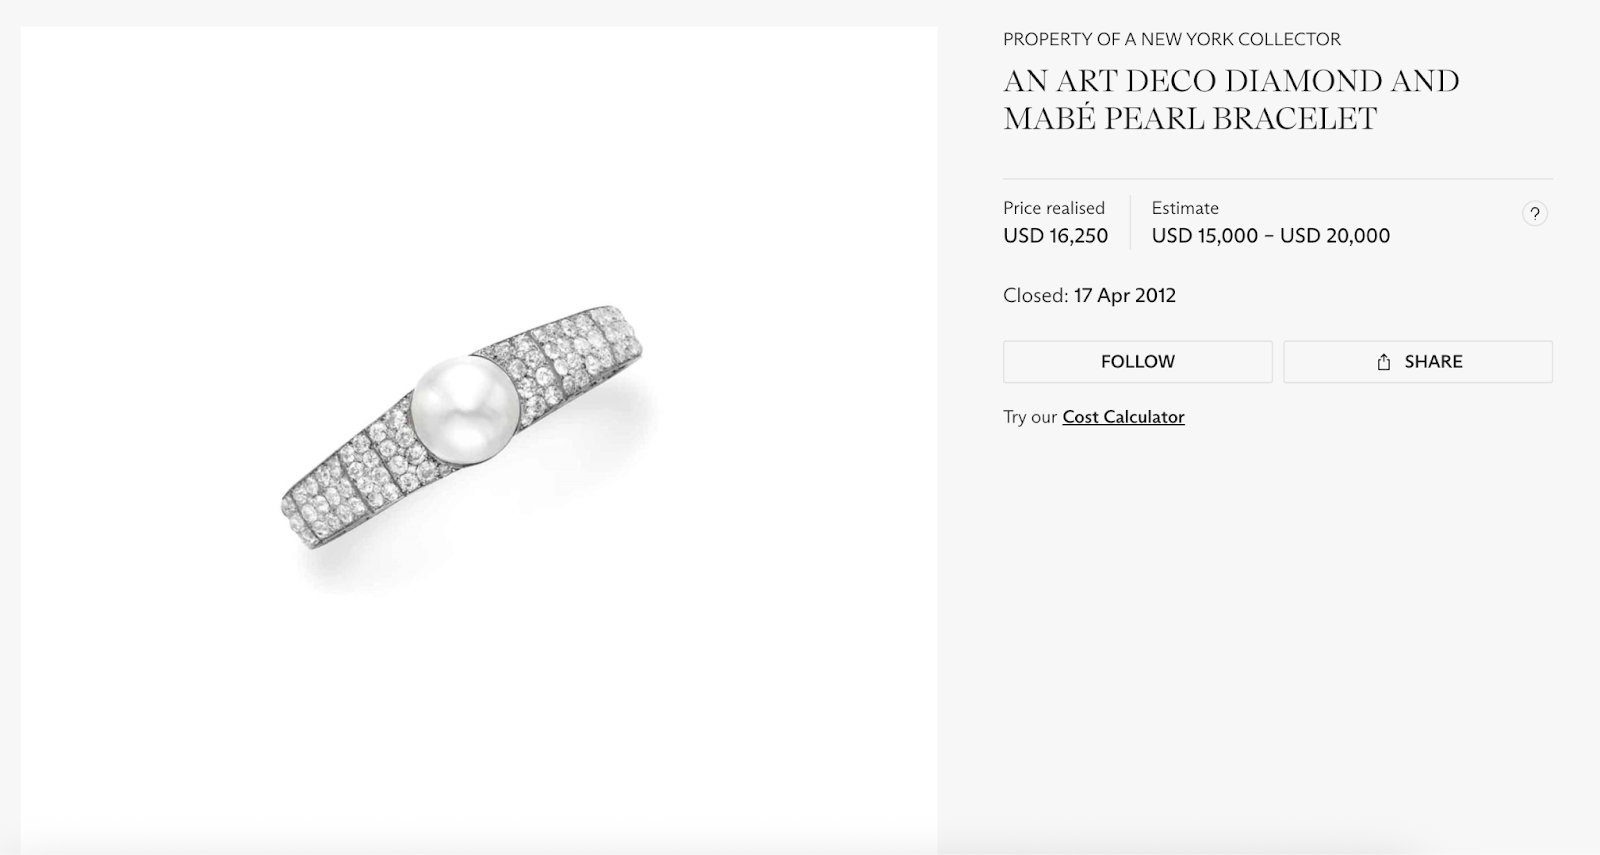
Task: Select the USD 16,250 realised price
Action: point(1056,236)
